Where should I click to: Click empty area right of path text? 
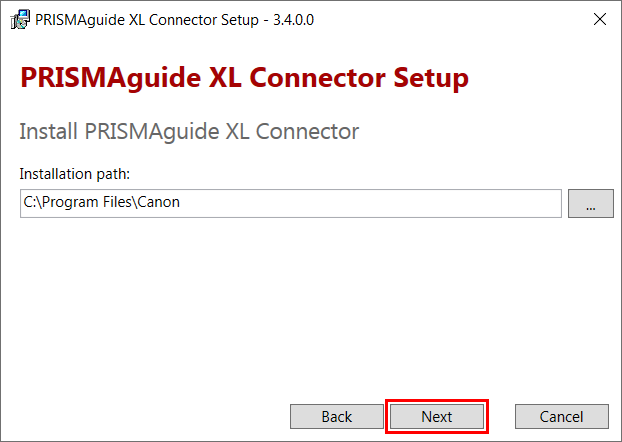click(369, 204)
